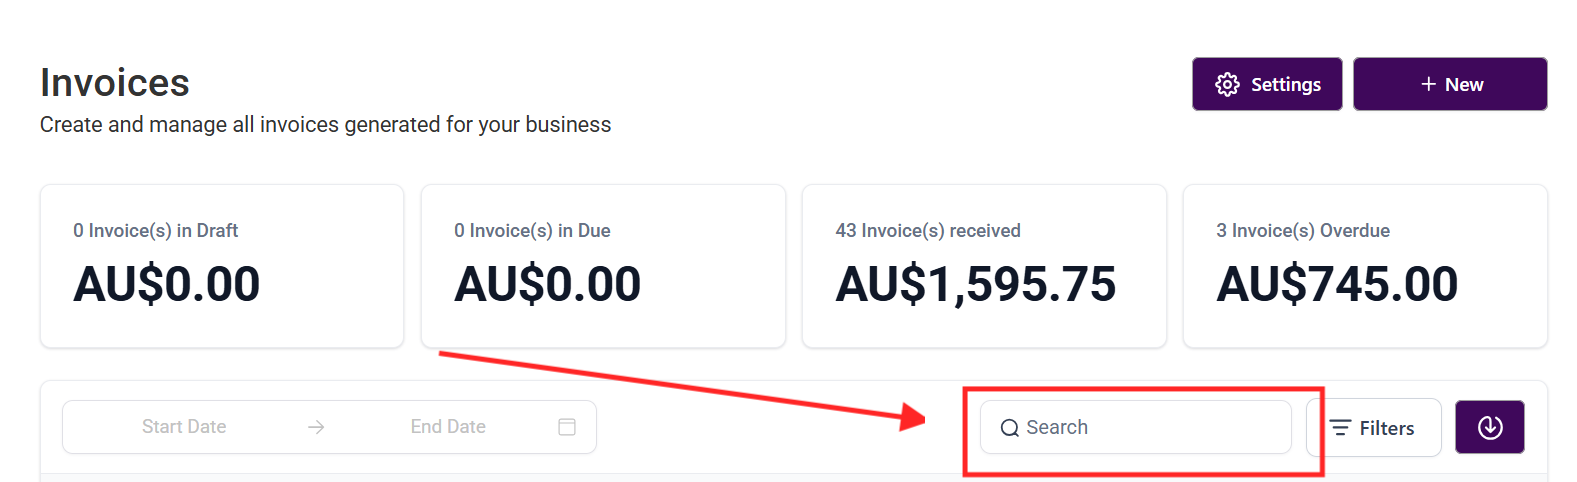Select the Invoice(s) in Due card
The height and width of the screenshot is (482, 1577).
coord(603,266)
